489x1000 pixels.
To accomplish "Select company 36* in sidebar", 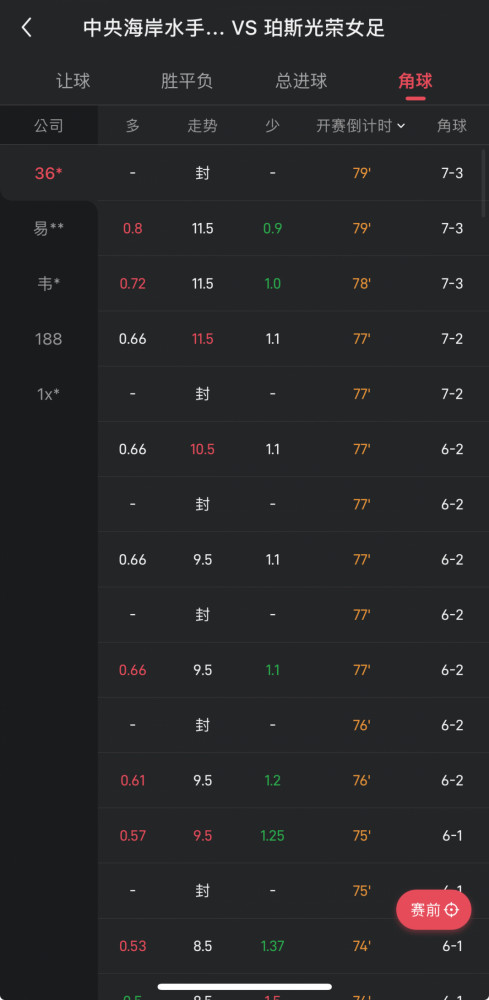I will click(49, 173).
